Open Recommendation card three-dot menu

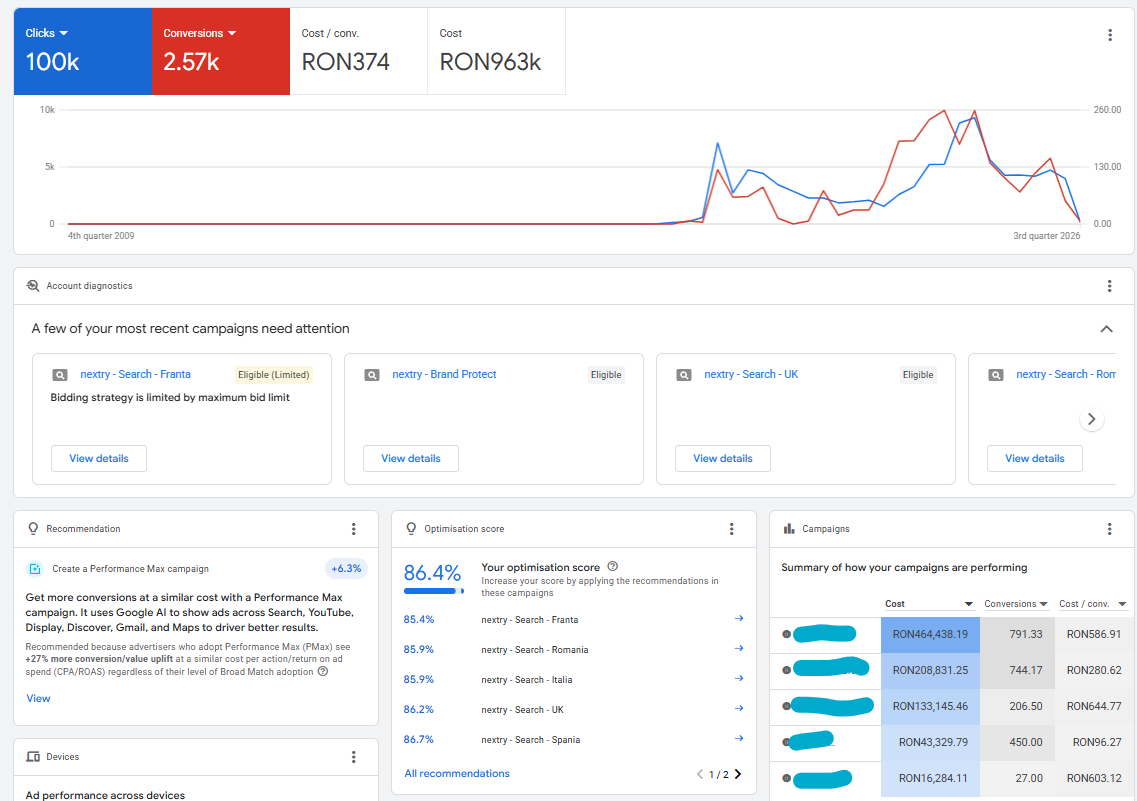(x=354, y=528)
